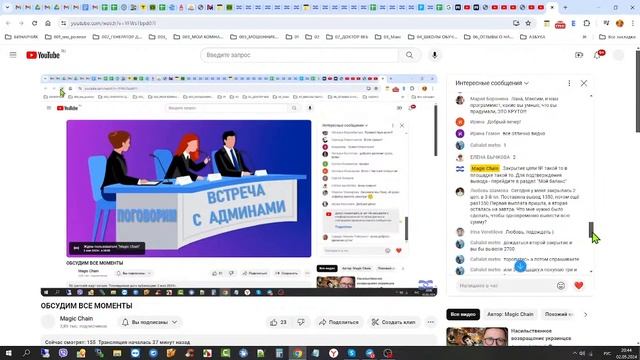Open chat options three-dot menu

(569, 83)
